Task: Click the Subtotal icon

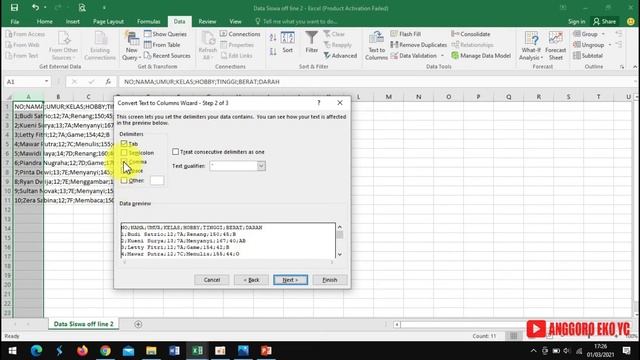Action: click(x=577, y=56)
